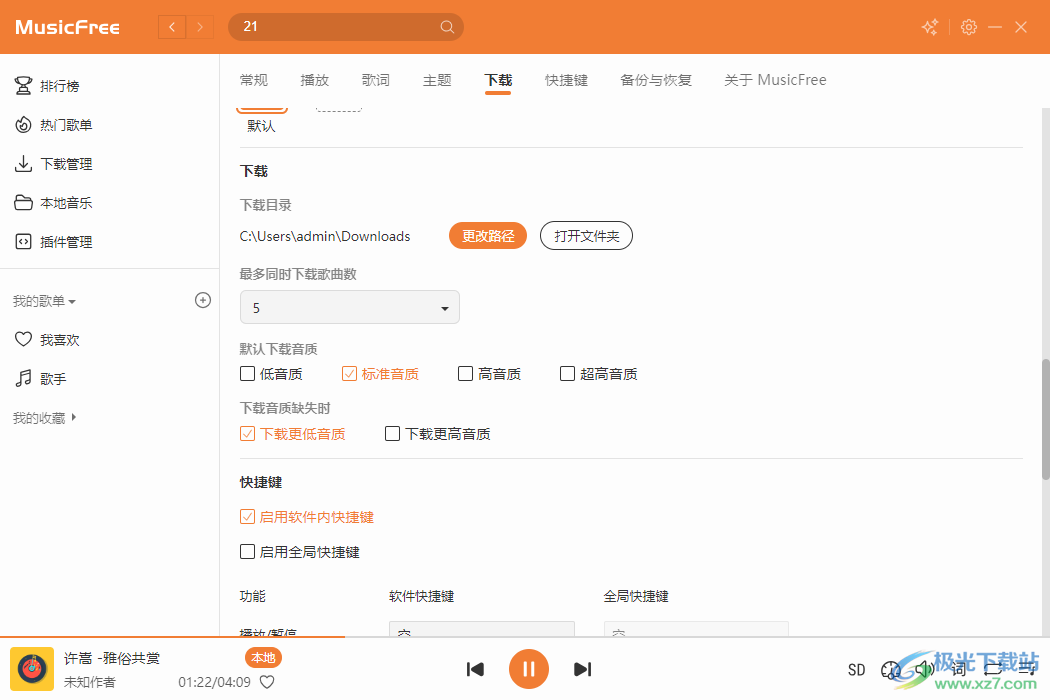
Task: Uncheck the 标准音质 quality option
Action: click(380, 374)
